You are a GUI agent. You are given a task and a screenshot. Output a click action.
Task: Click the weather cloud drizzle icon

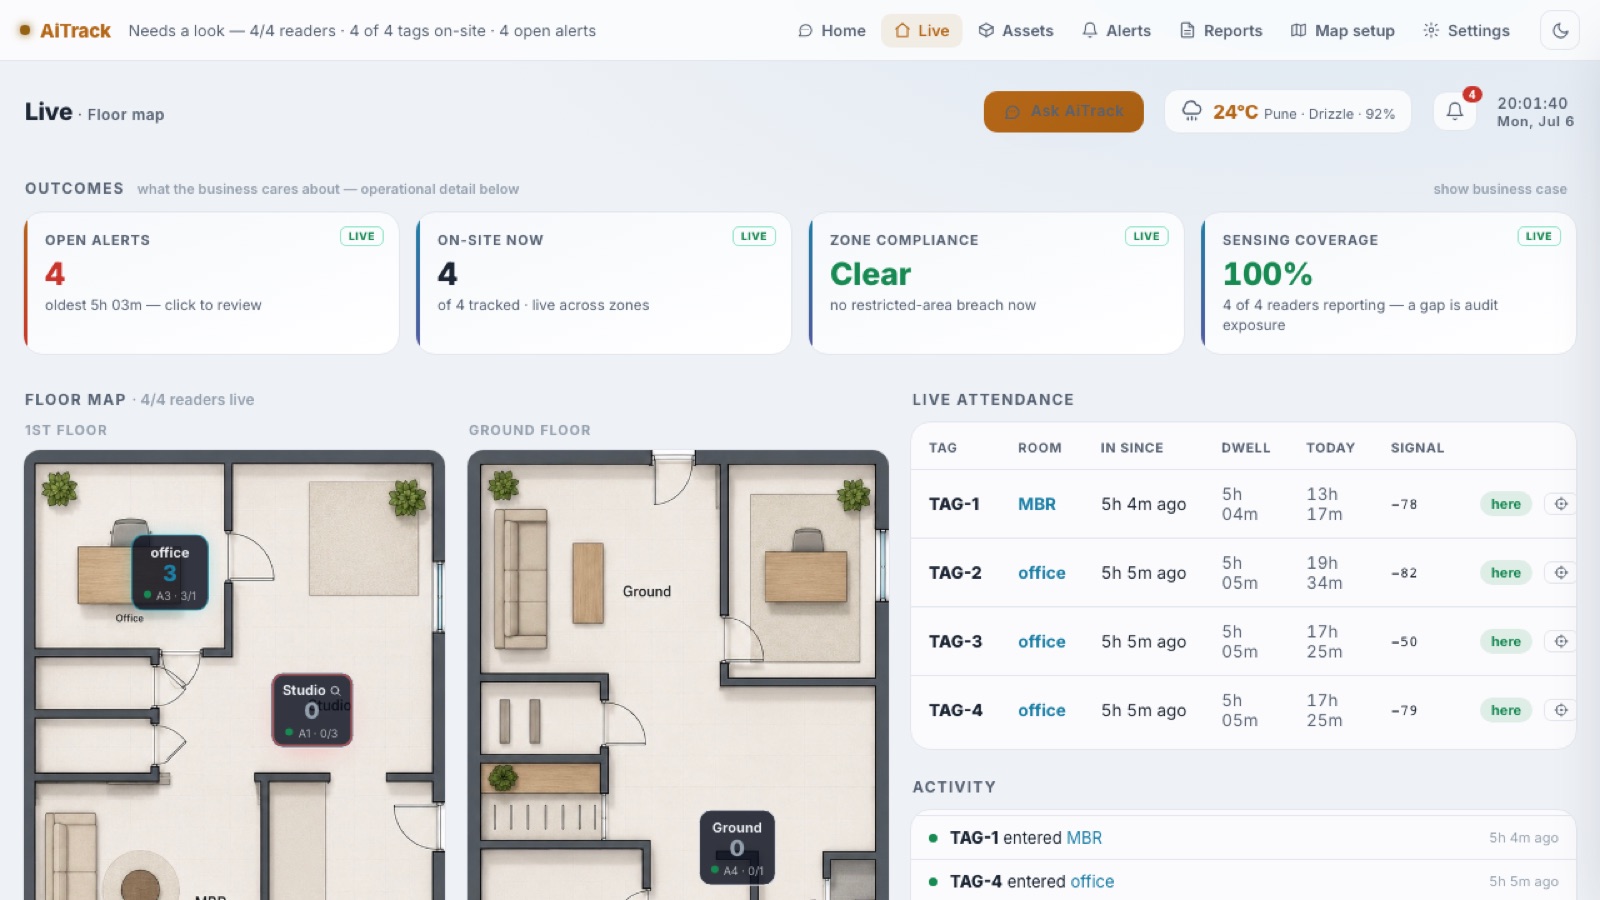tap(1192, 111)
